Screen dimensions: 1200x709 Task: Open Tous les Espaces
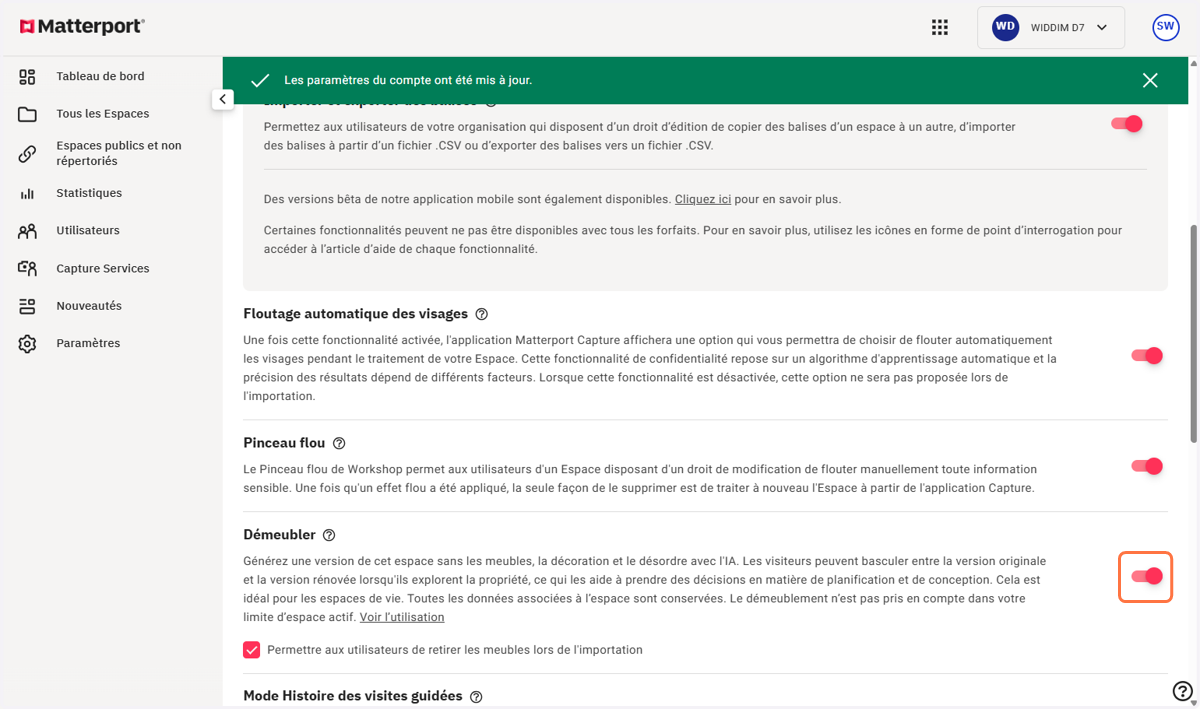(103, 114)
